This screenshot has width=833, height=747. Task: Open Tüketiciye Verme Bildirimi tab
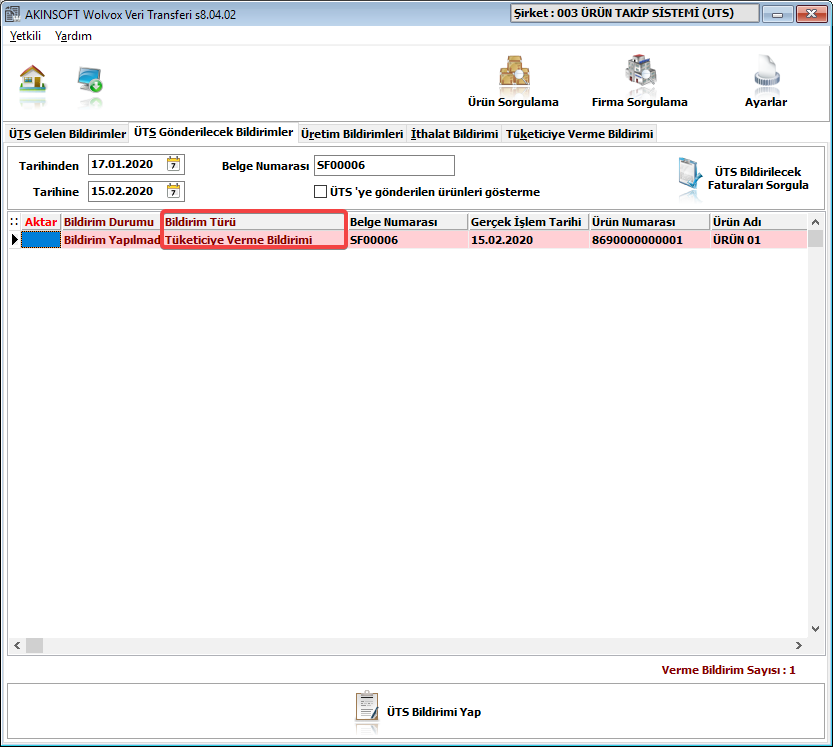(580, 134)
